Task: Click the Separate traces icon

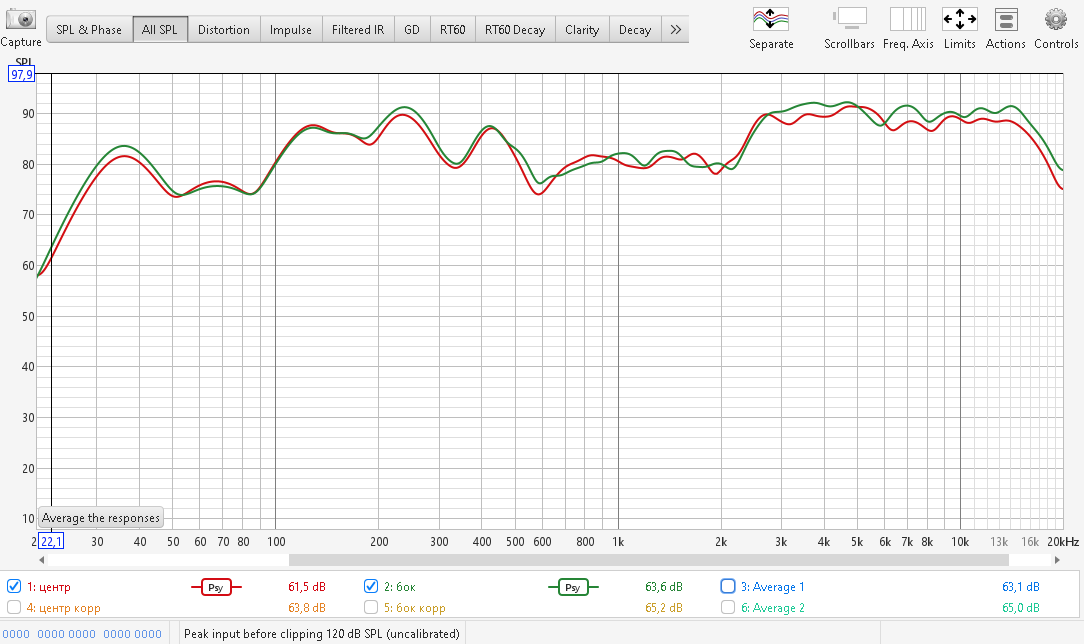Action: tap(771, 19)
